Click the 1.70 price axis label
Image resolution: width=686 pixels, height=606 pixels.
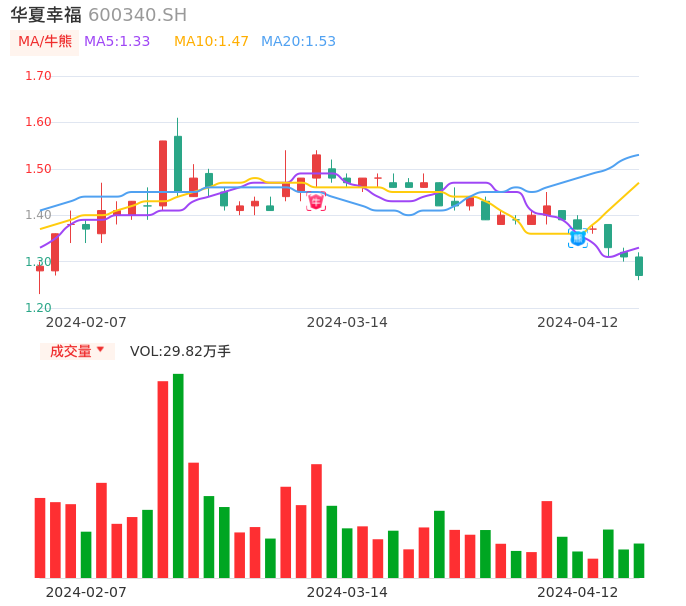(38, 76)
